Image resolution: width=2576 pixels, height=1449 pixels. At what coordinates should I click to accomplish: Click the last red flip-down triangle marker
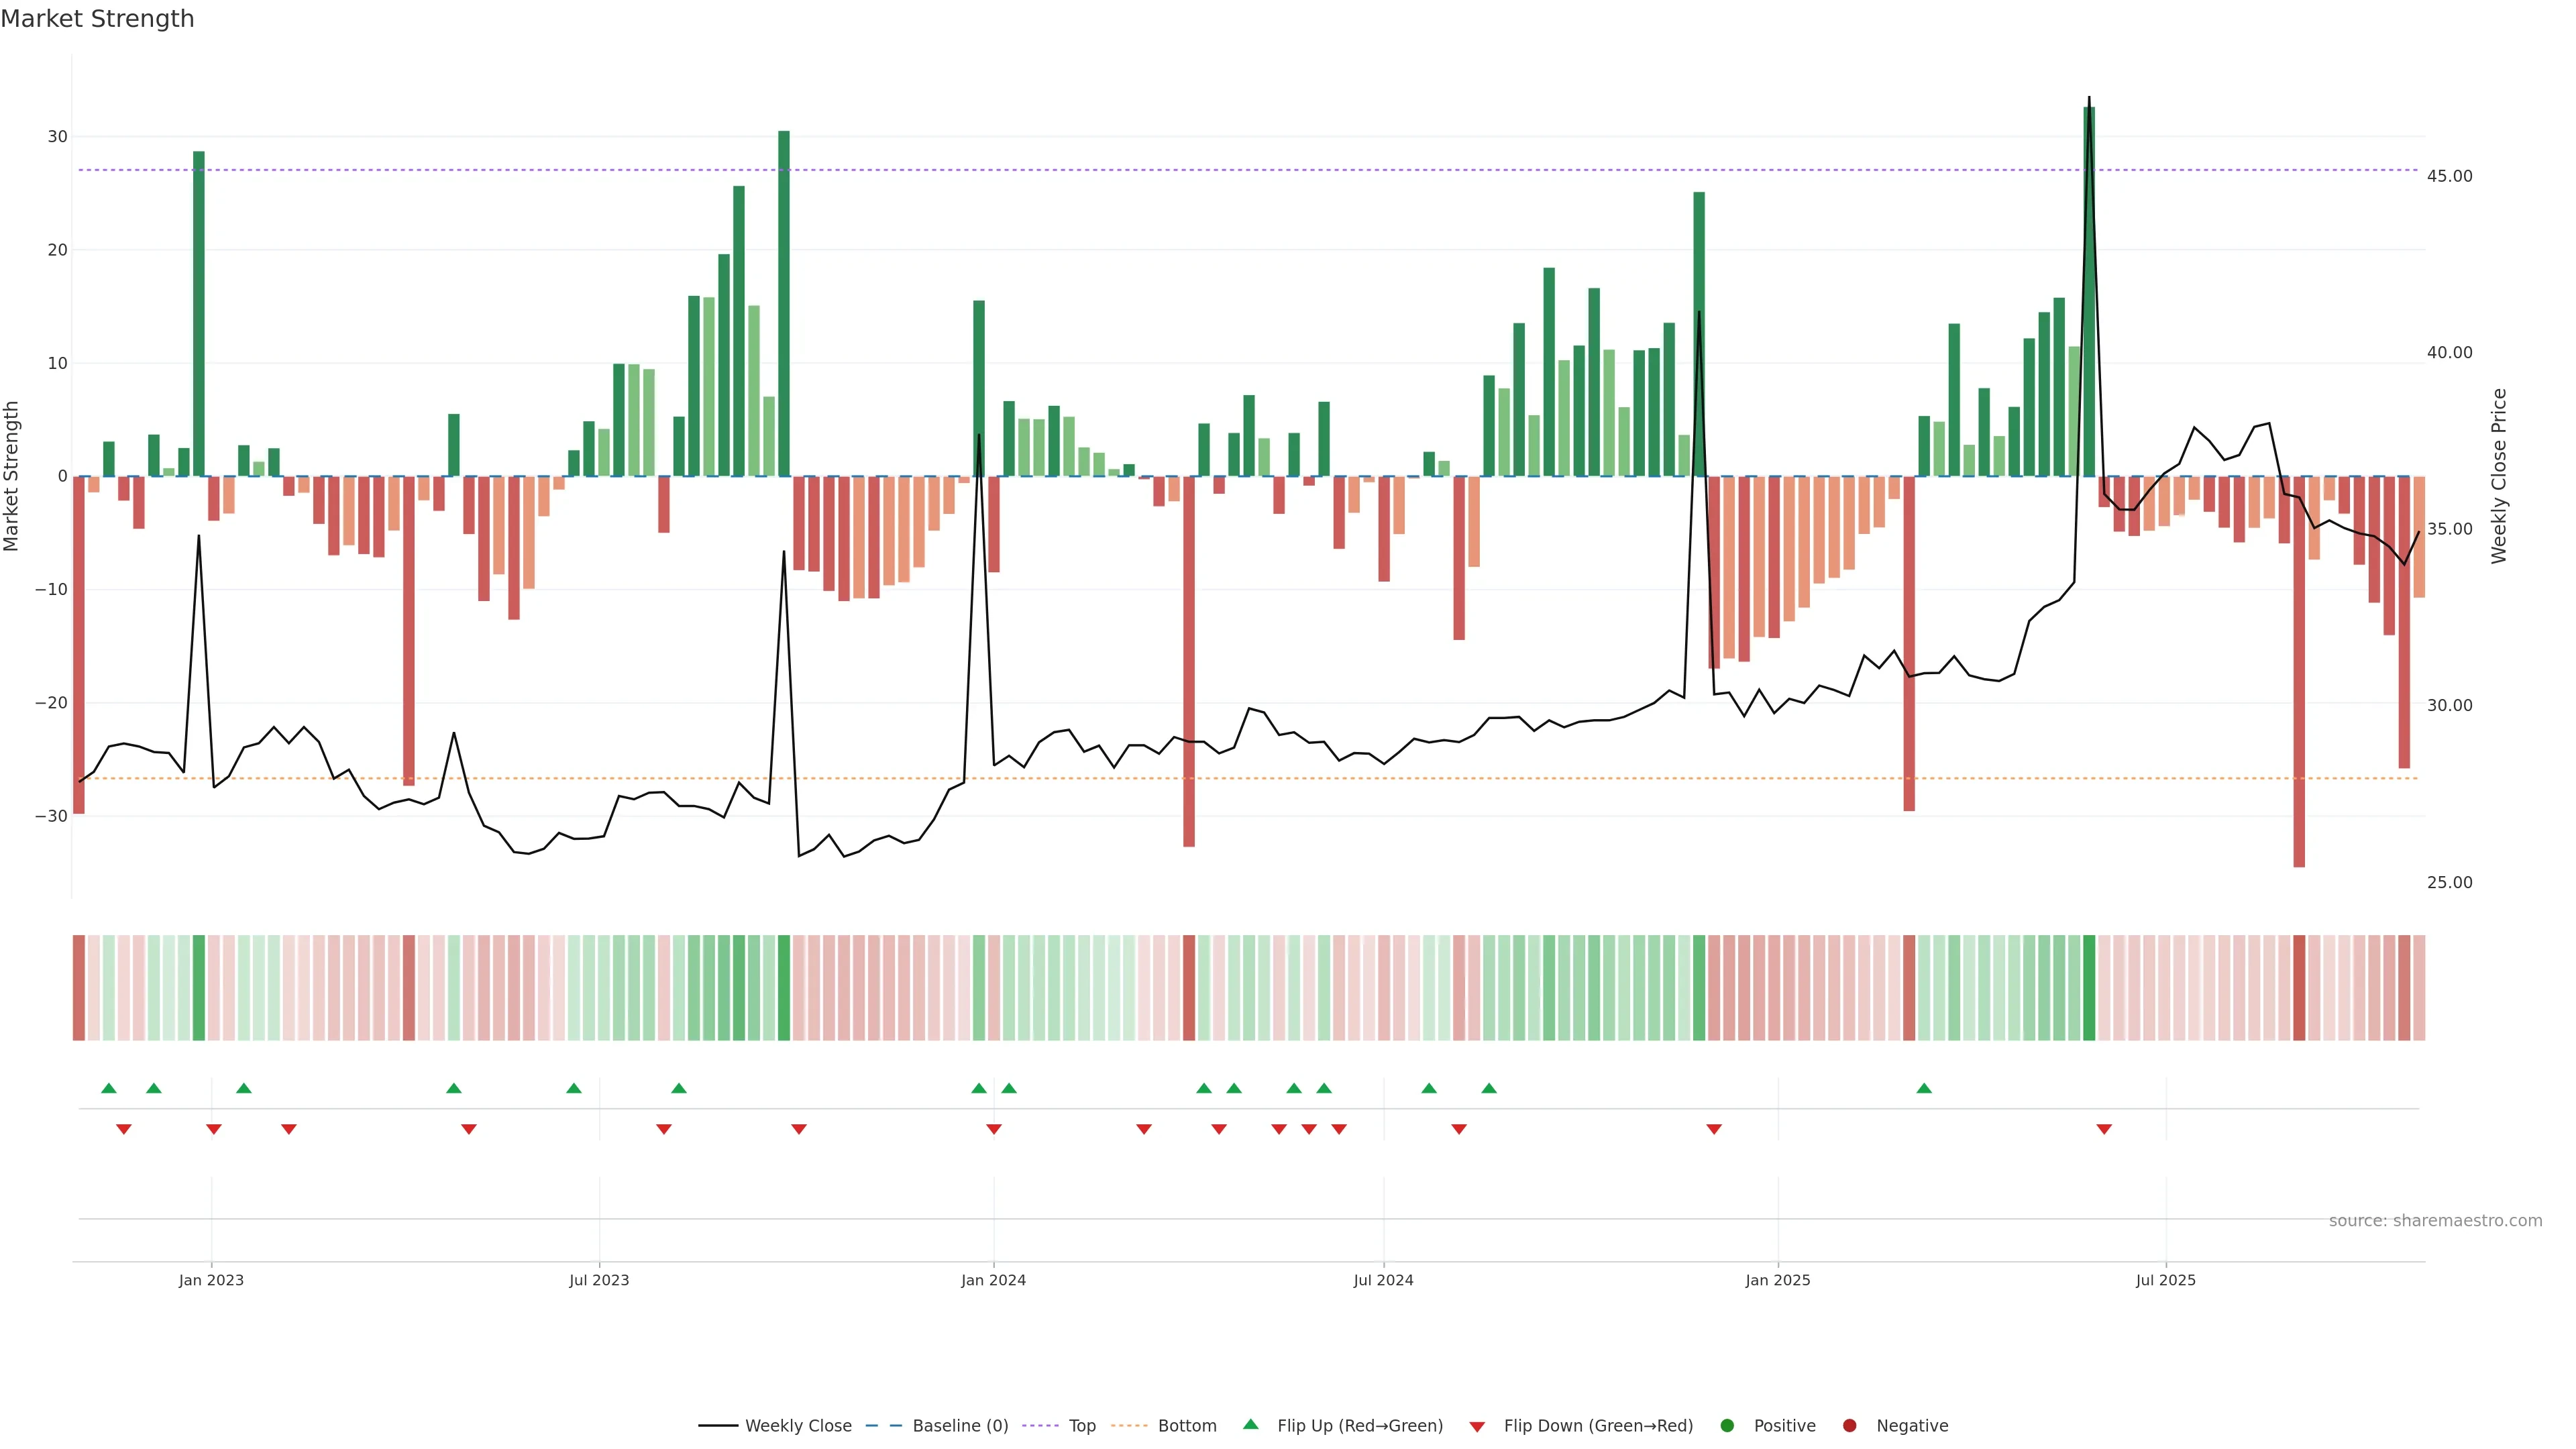pos(2104,1129)
